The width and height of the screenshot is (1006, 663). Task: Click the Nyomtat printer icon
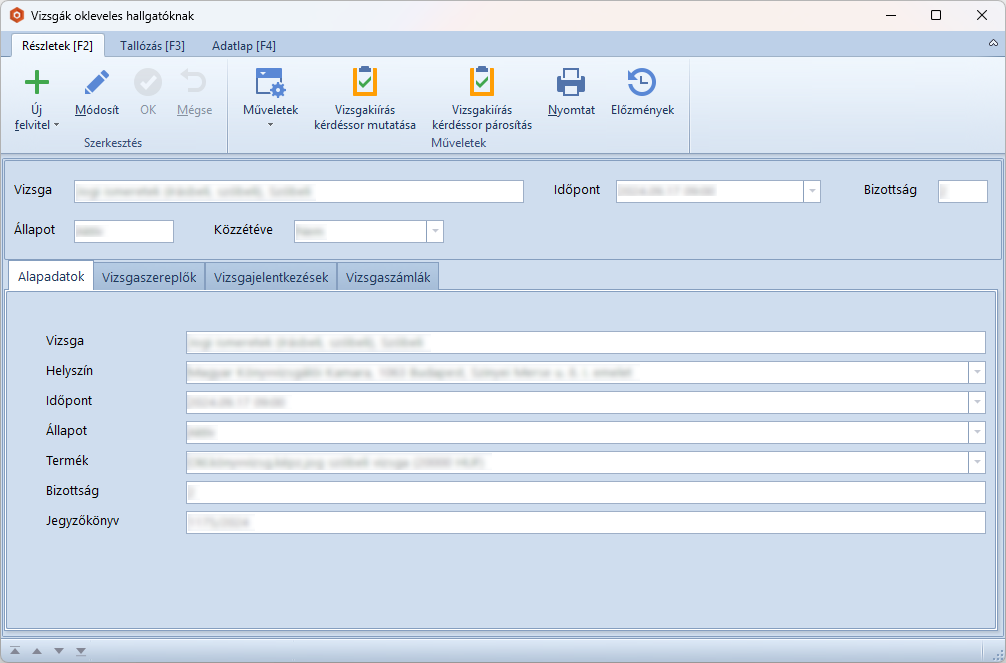point(571,83)
